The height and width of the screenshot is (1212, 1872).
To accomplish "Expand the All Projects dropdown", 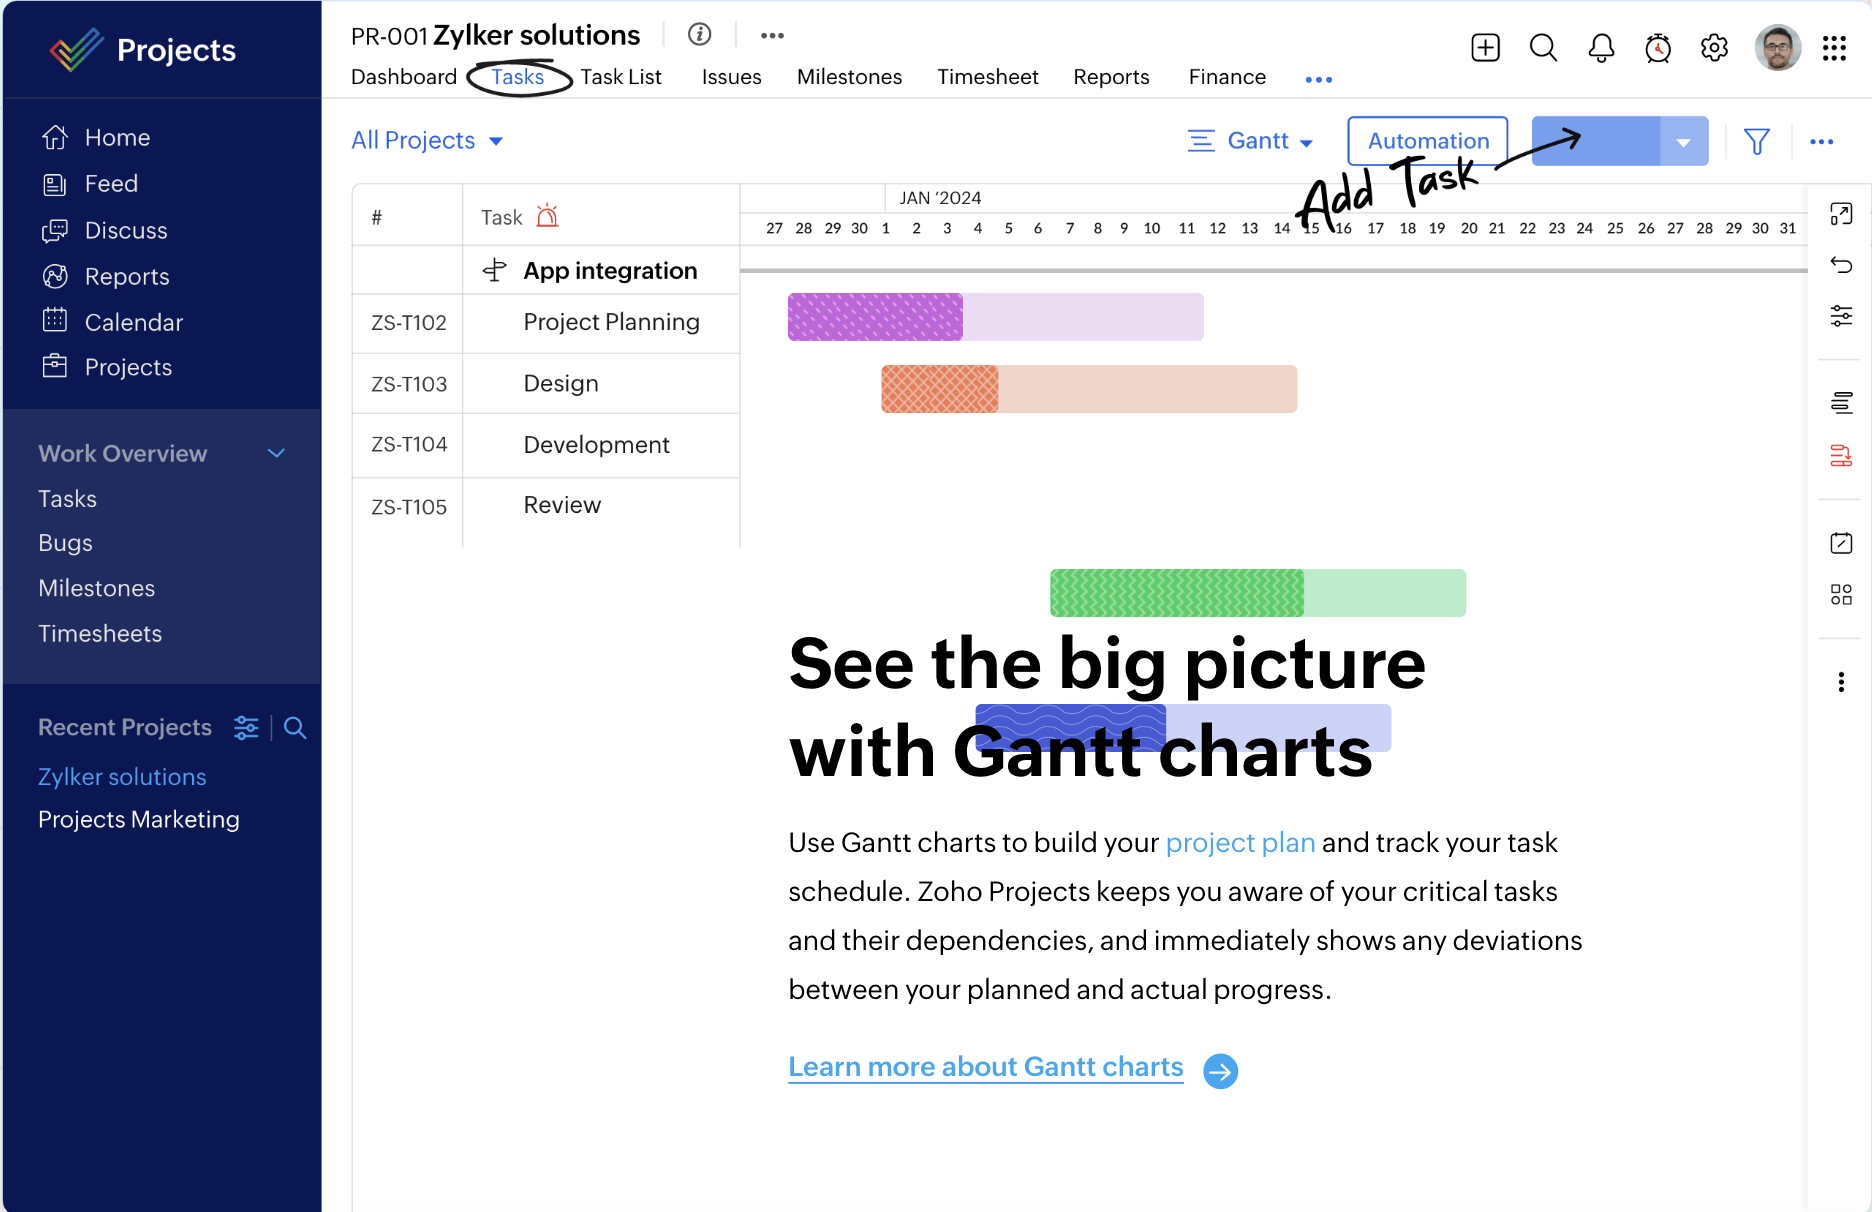I will pyautogui.click(x=427, y=141).
